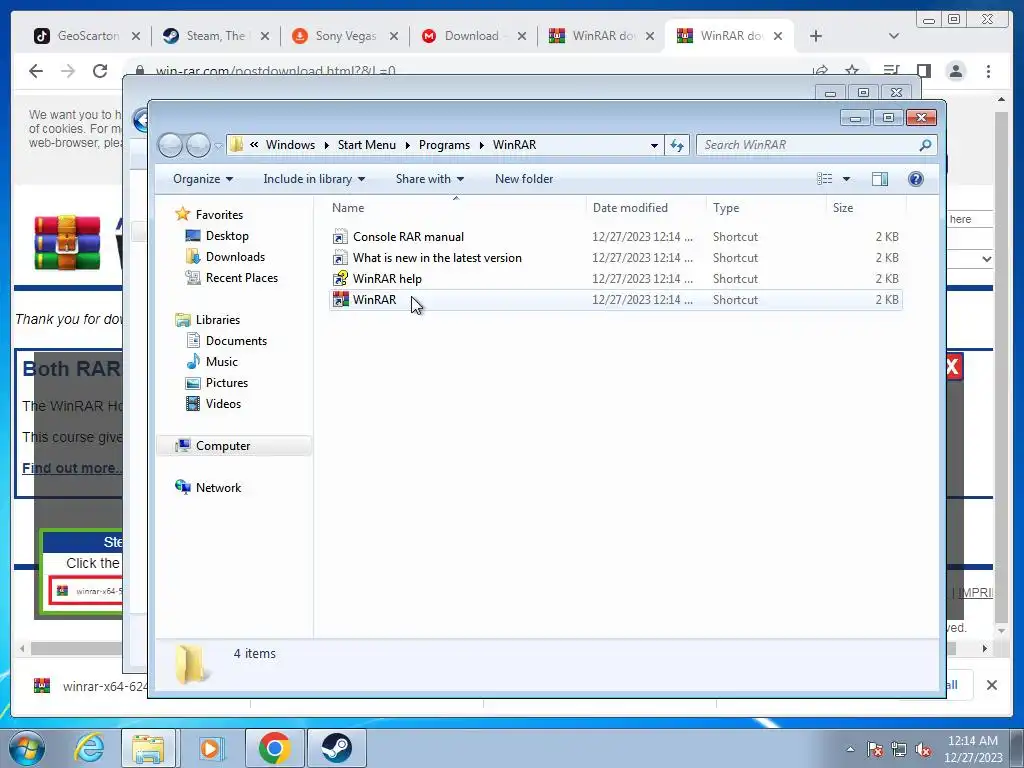1024x768 pixels.
Task: Toggle the preview pane icon in Explorer
Action: click(x=880, y=179)
